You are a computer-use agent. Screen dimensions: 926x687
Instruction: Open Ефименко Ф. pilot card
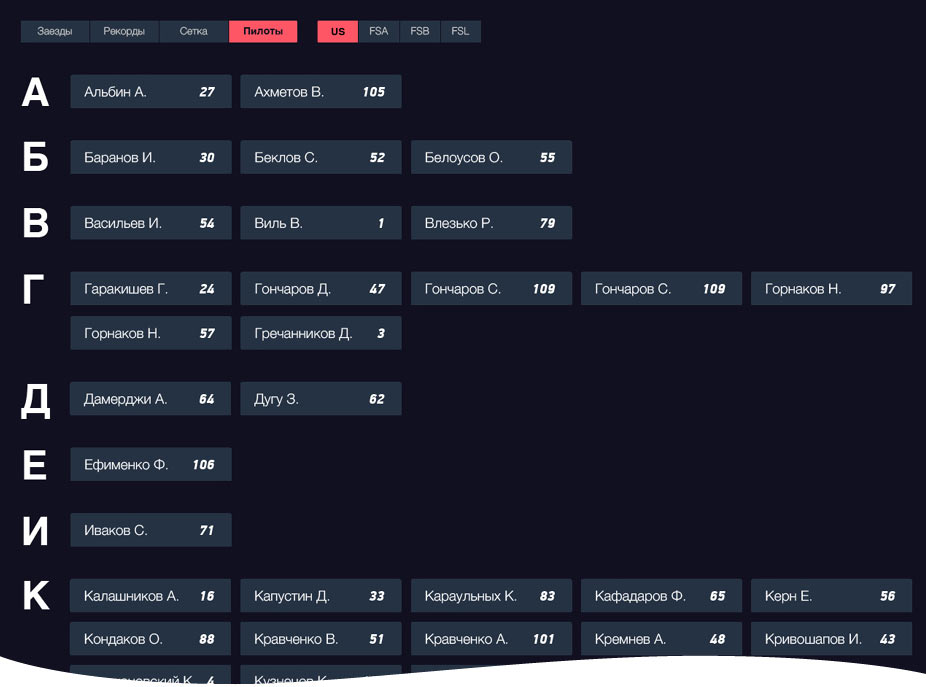[x=151, y=465]
